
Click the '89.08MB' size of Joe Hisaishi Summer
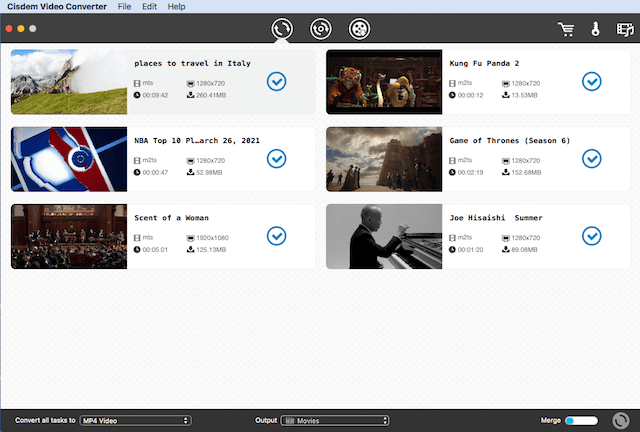pyautogui.click(x=524, y=249)
